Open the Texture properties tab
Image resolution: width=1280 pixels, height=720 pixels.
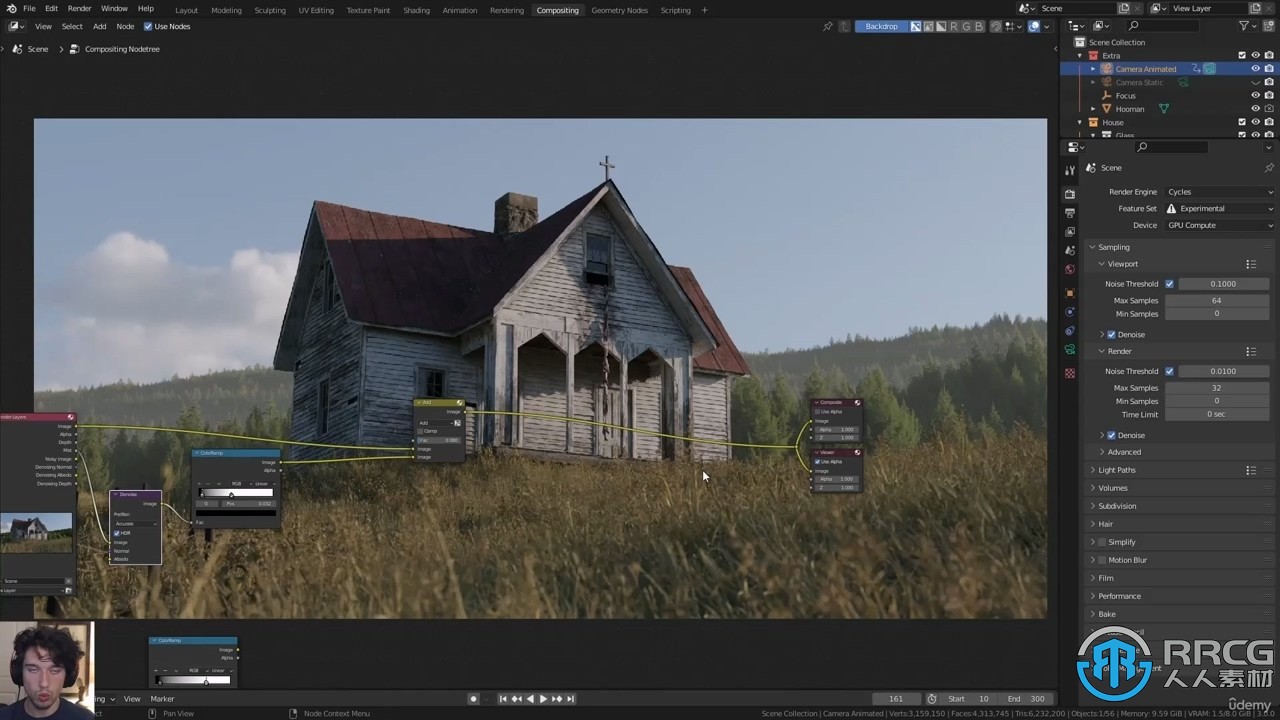[1070, 373]
